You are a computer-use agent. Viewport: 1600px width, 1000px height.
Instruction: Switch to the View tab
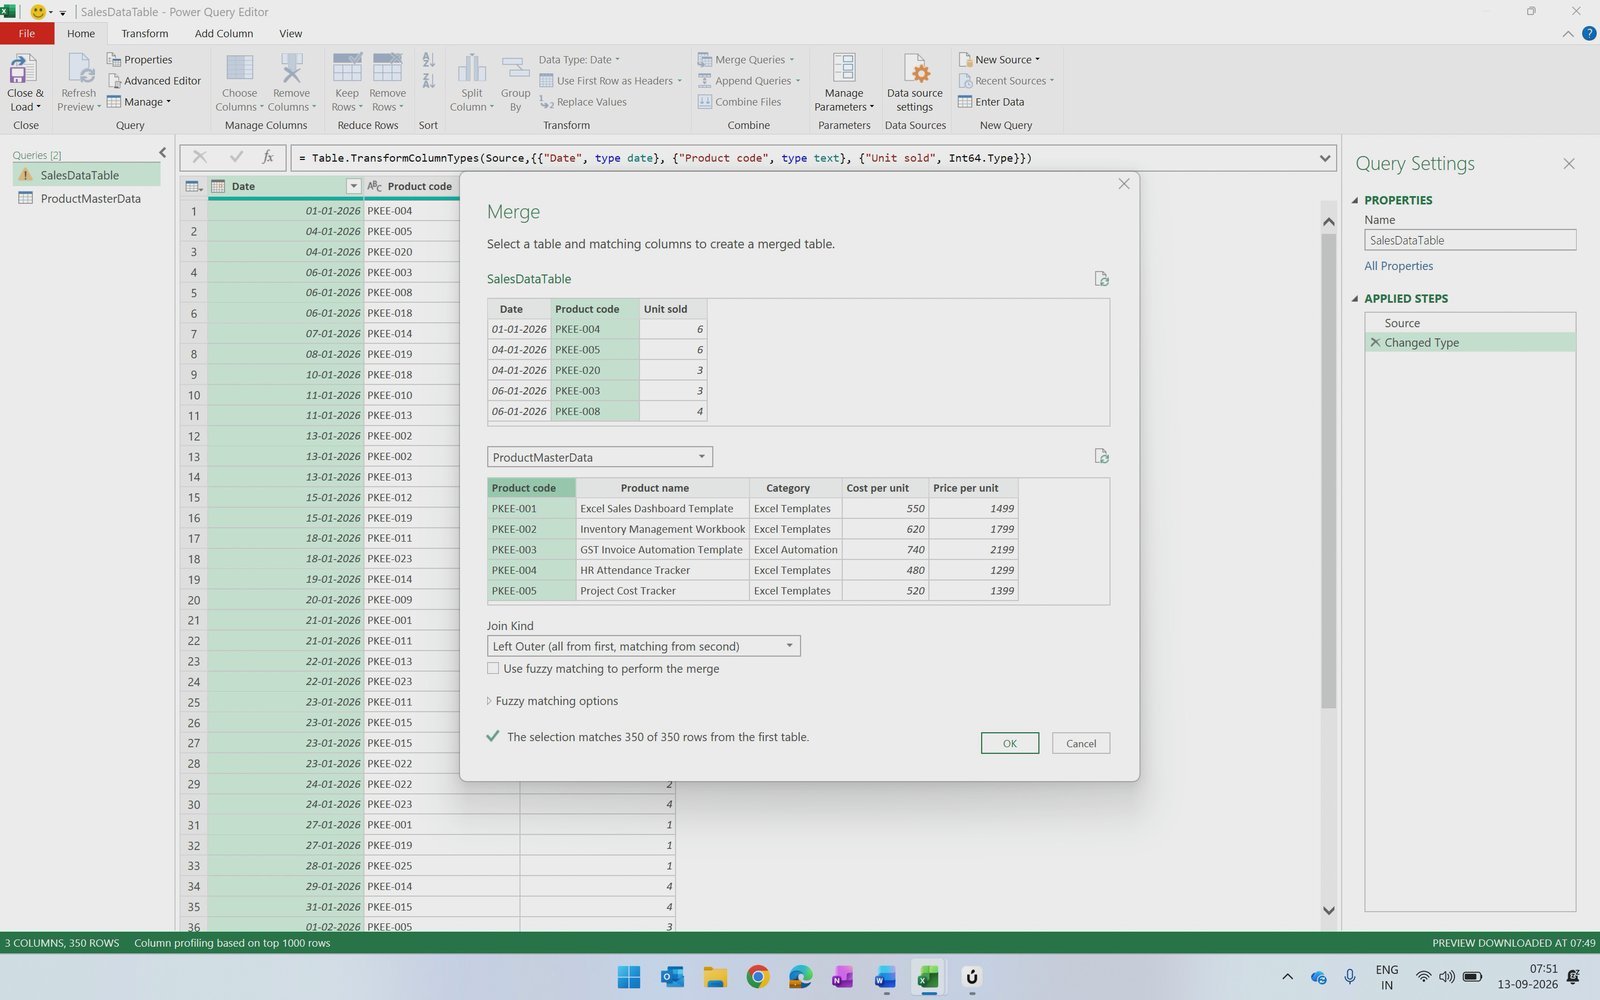(290, 33)
